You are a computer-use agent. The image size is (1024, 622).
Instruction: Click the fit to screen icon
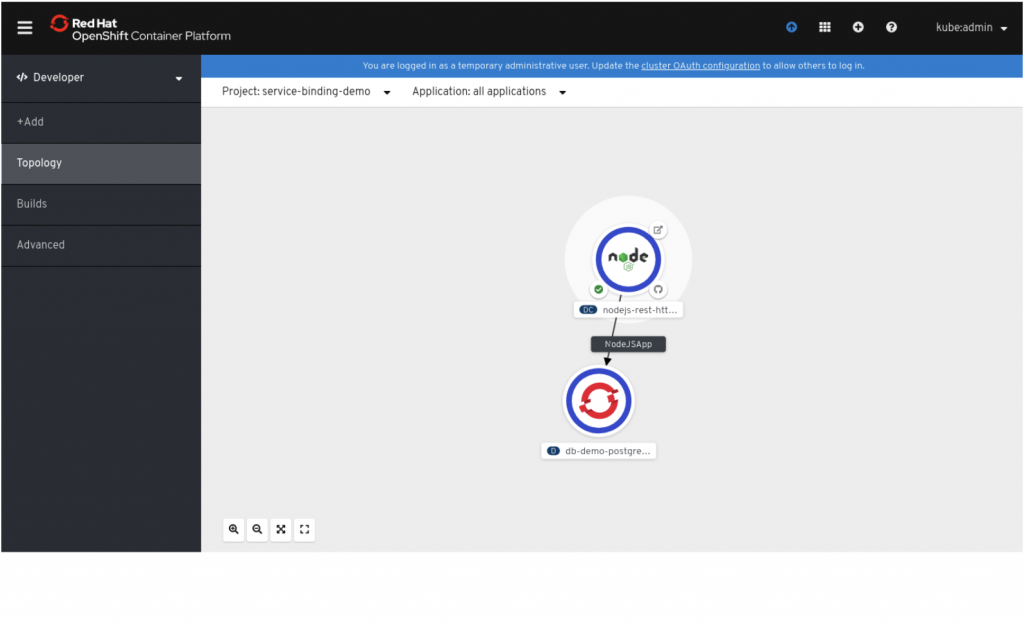281,529
